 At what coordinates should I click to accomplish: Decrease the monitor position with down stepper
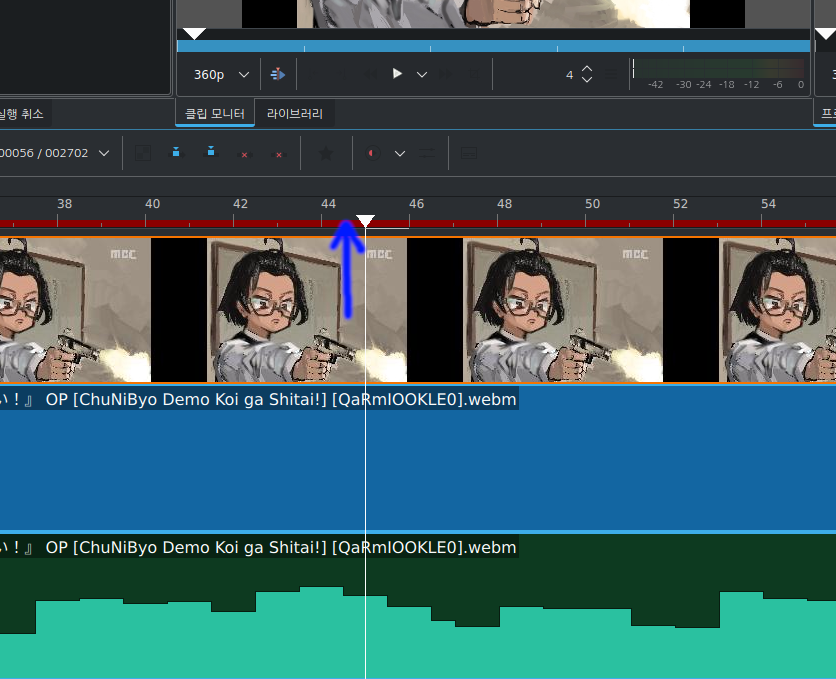click(587, 80)
